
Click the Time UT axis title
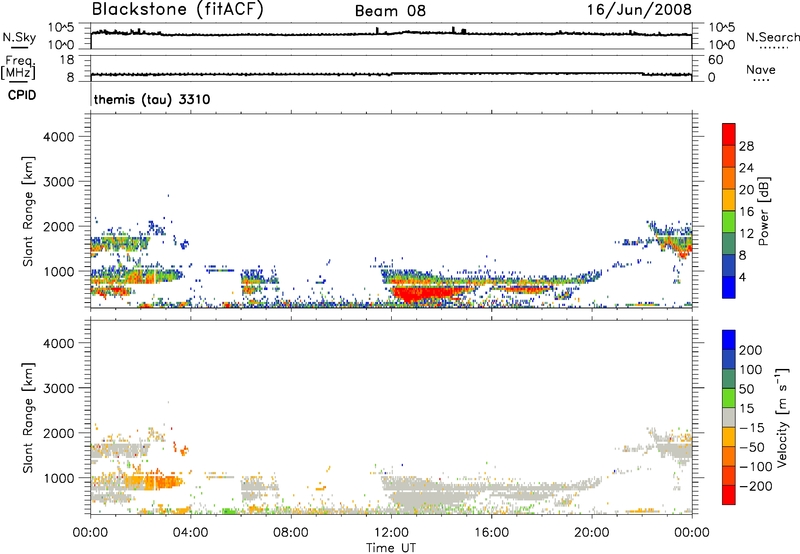pos(391,548)
